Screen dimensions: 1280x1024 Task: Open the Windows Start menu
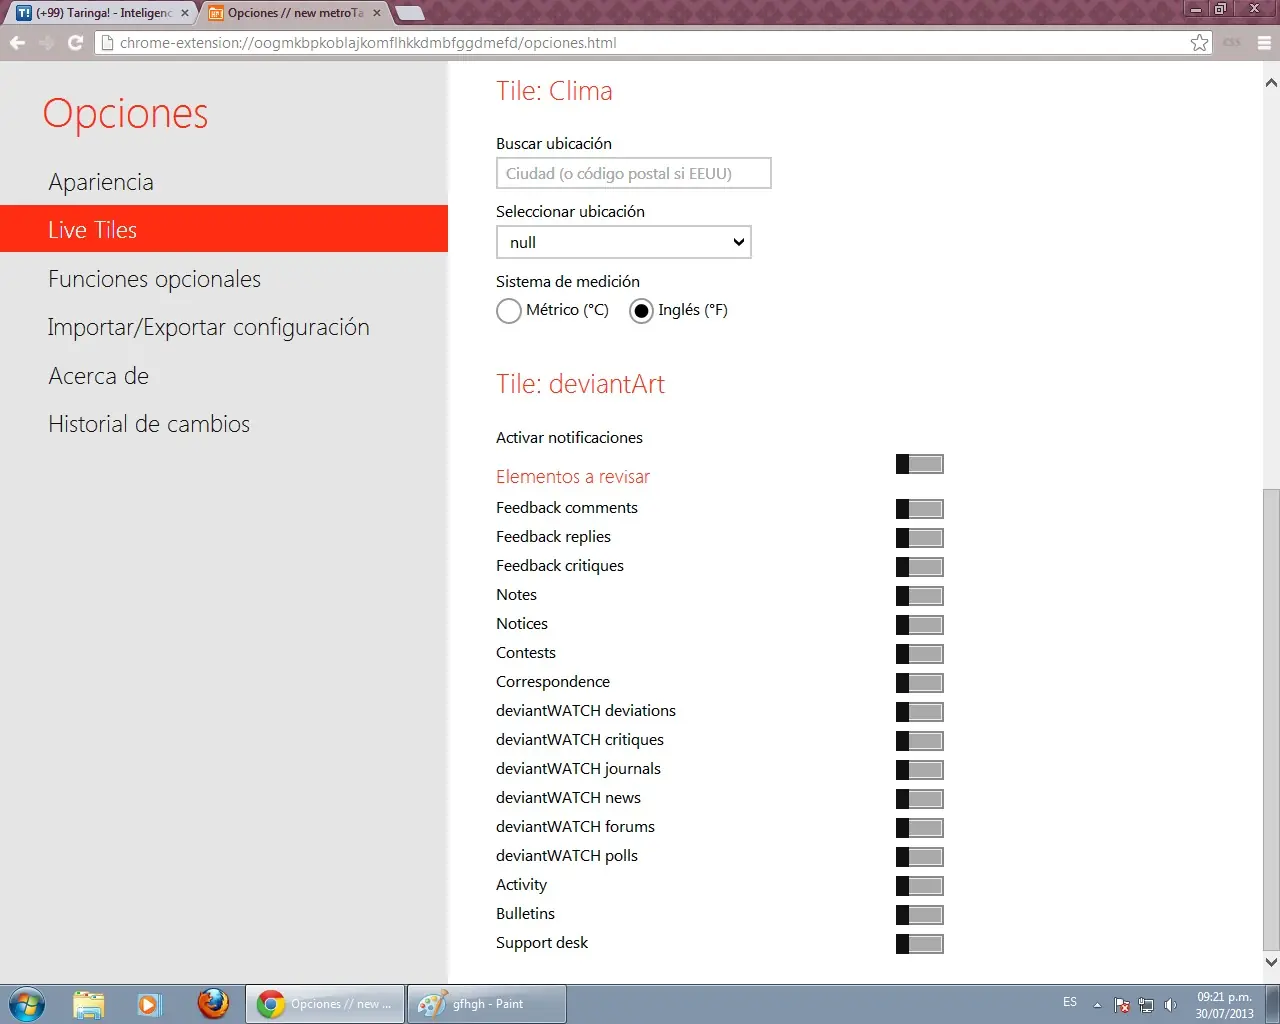click(x=27, y=1004)
